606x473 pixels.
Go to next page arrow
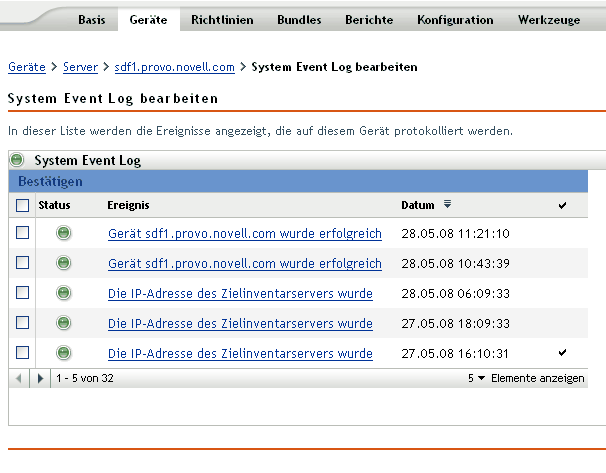pyautogui.click(x=40, y=378)
